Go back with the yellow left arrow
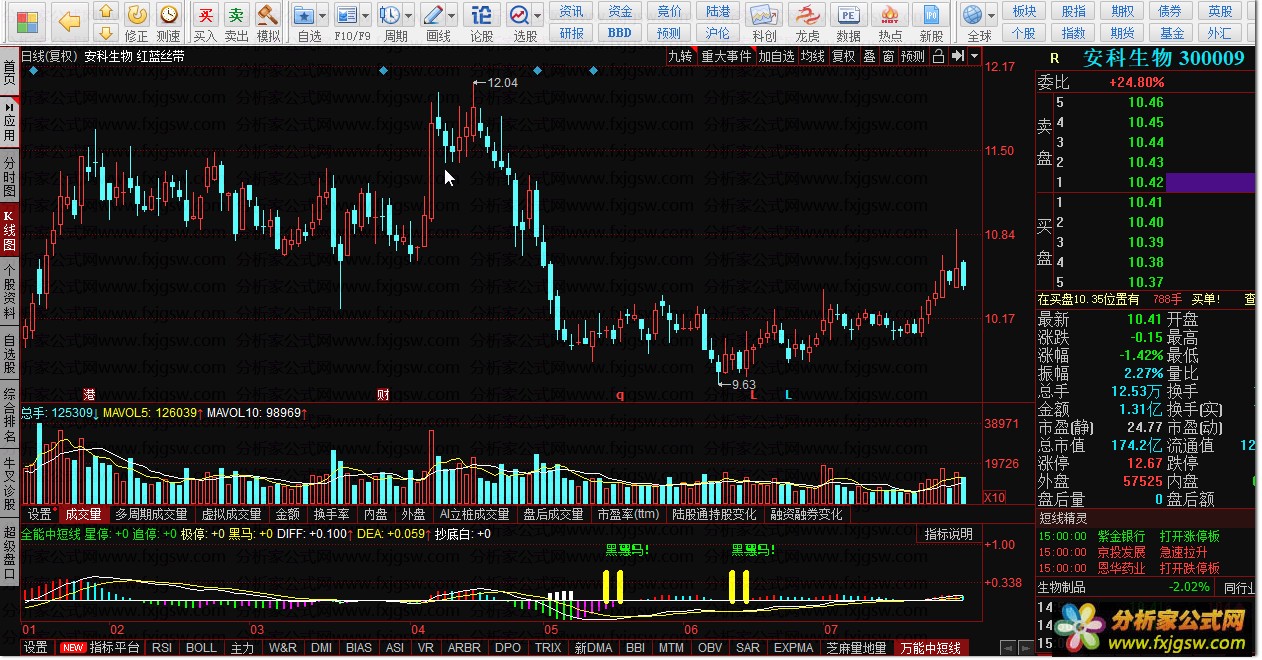The image size is (1262, 660). click(68, 21)
